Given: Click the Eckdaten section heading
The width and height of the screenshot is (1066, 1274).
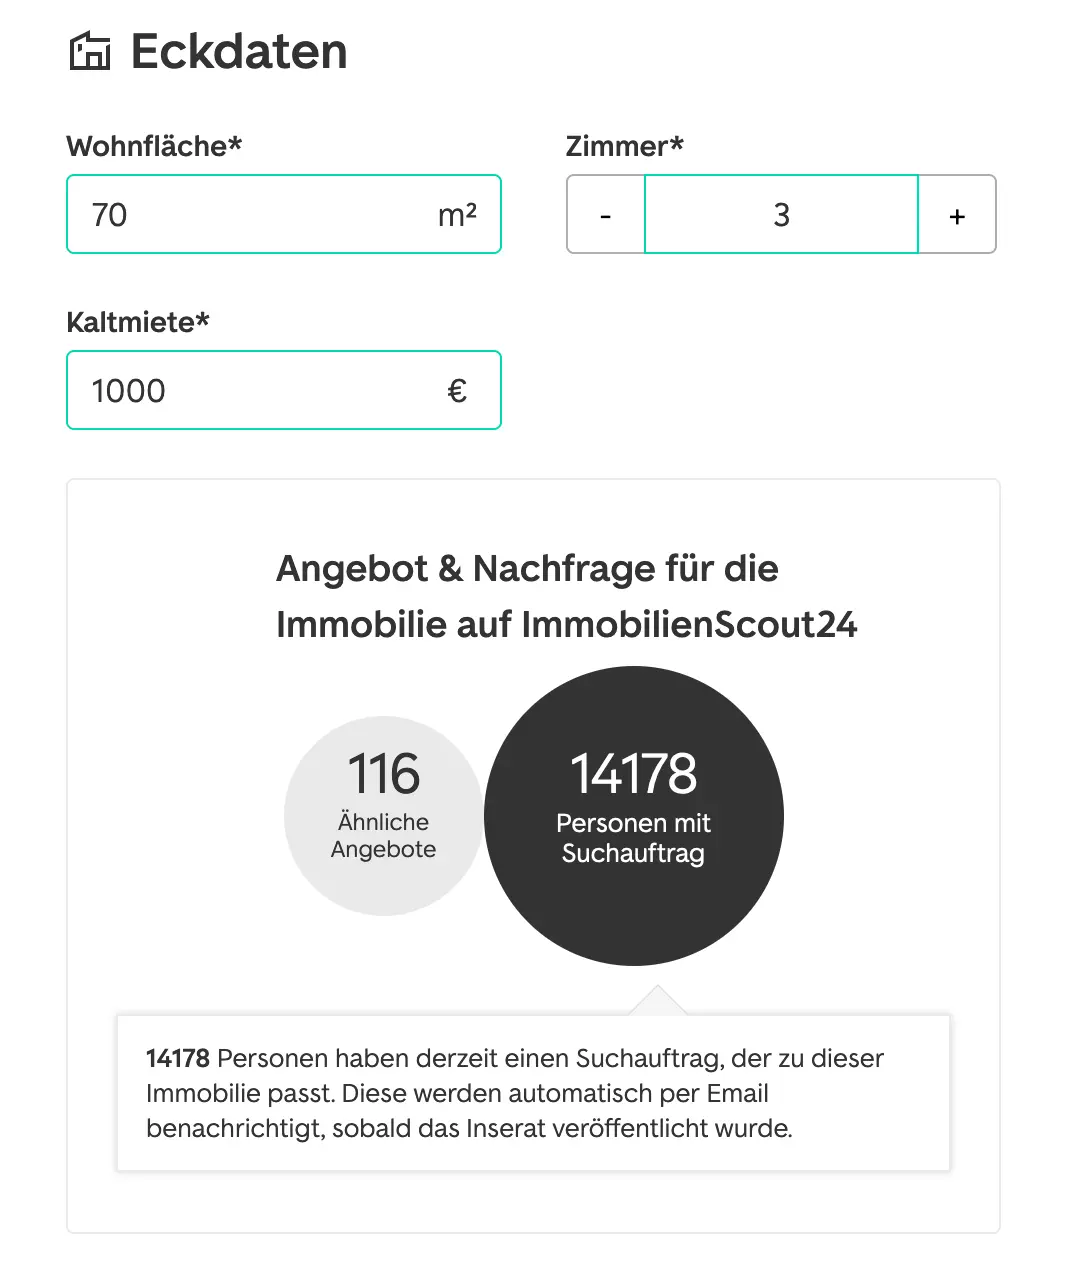Looking at the screenshot, I should tap(239, 52).
